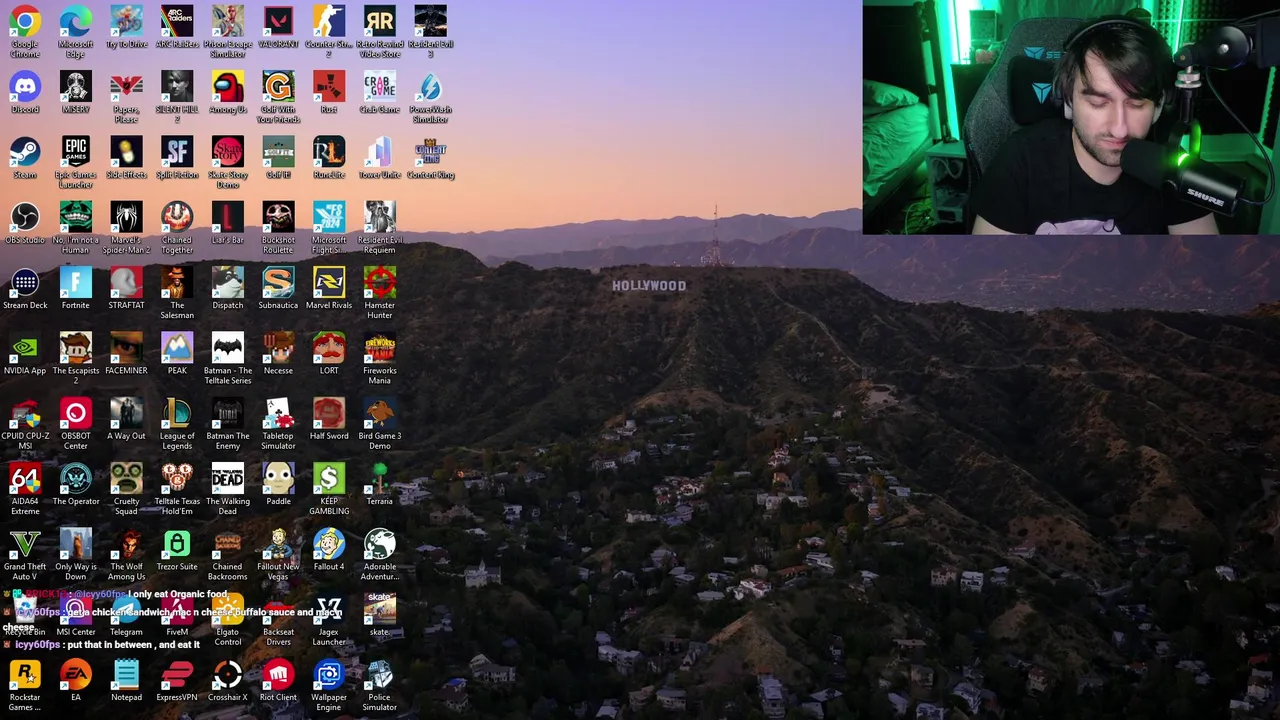This screenshot has height=720, width=1280.
Task: Click the Microsoft Flight Simulator 2024 icon
Action: pyautogui.click(x=329, y=217)
